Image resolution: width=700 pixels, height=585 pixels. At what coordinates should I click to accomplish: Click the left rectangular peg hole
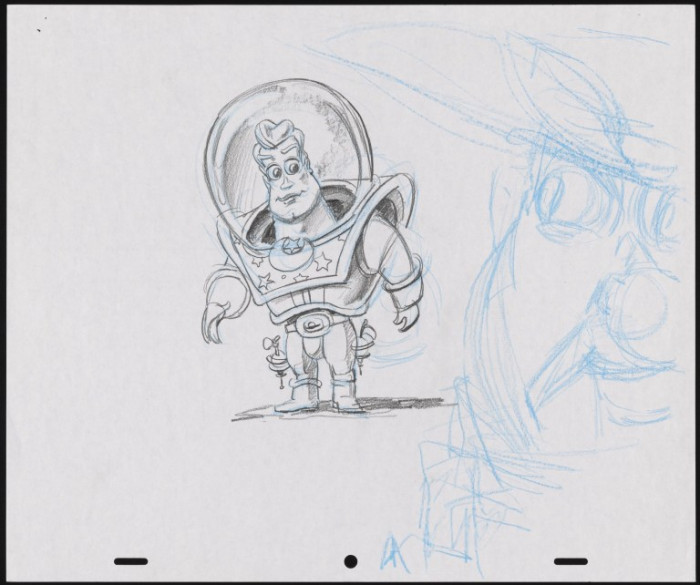pos(131,560)
